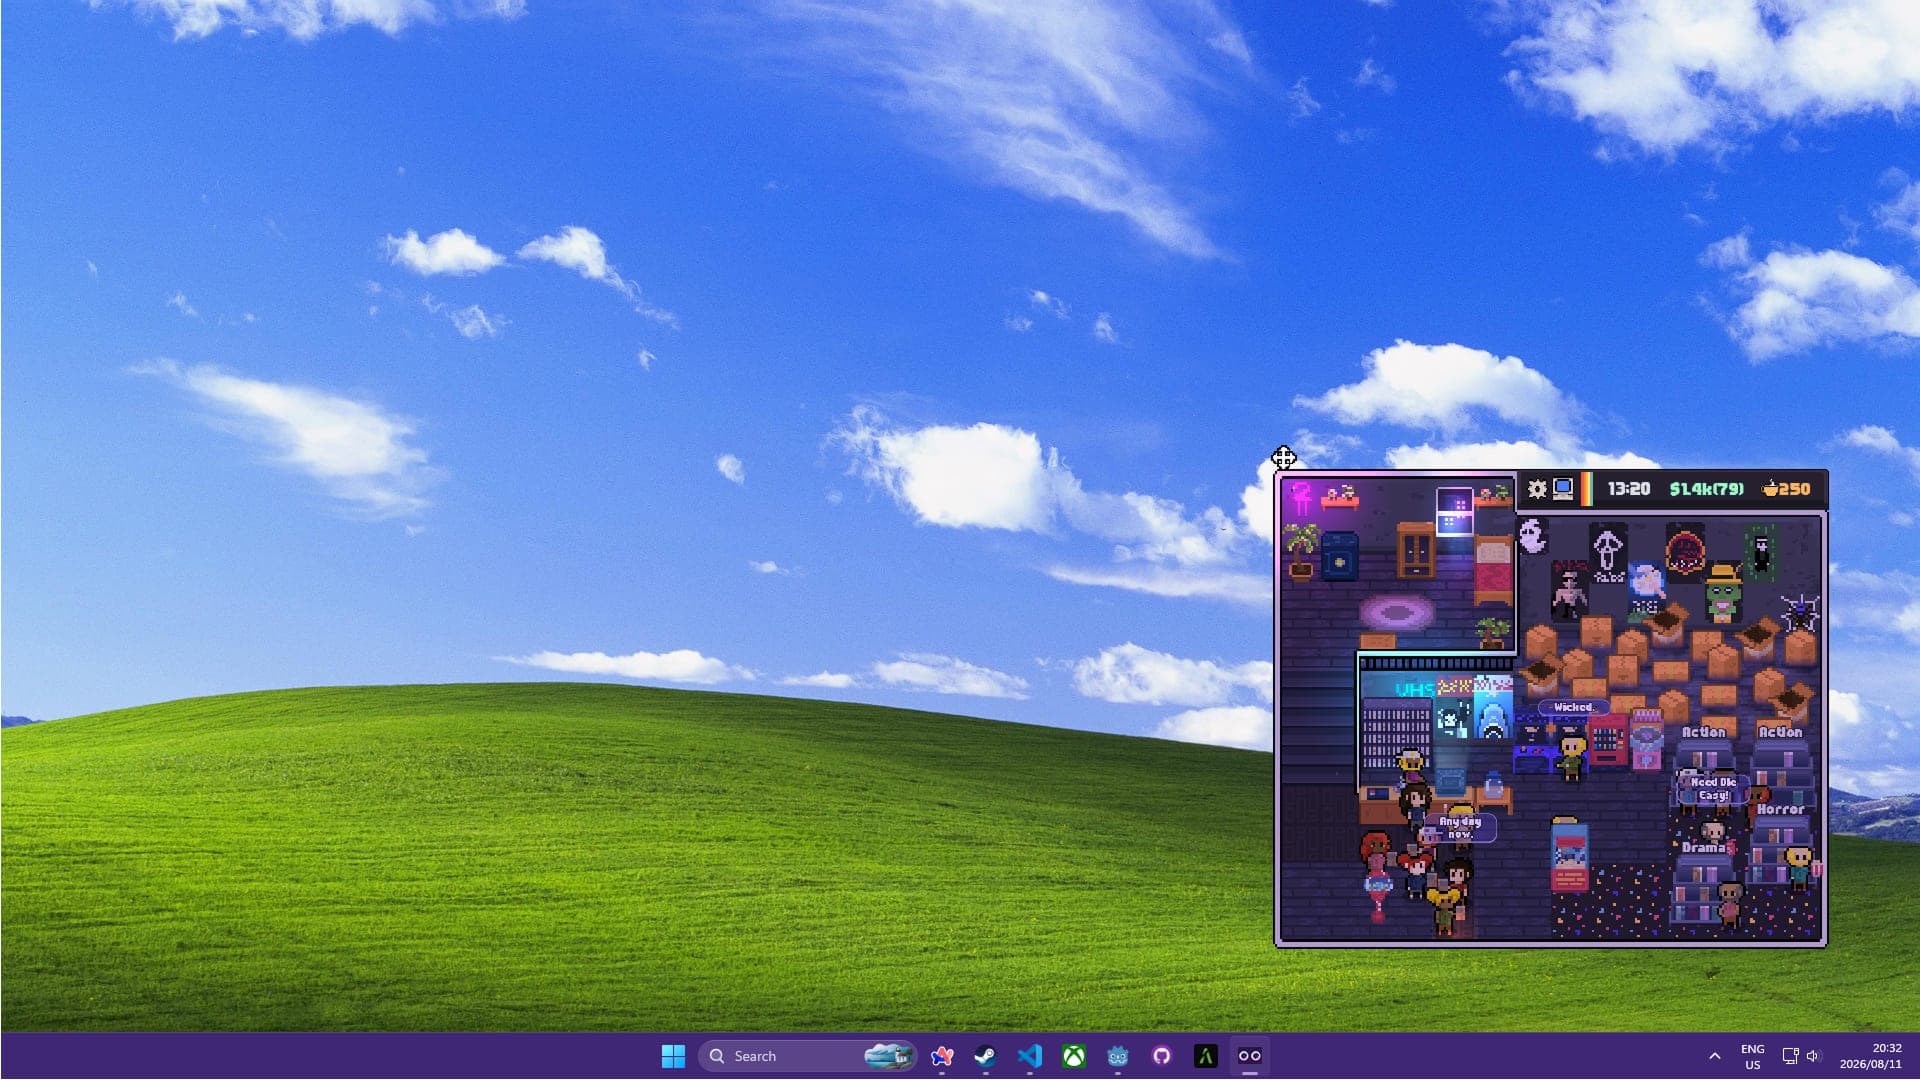This screenshot has height=1080, width=1920.
Task: Show hidden system tray icons chevron
Action: [x=1715, y=1056]
